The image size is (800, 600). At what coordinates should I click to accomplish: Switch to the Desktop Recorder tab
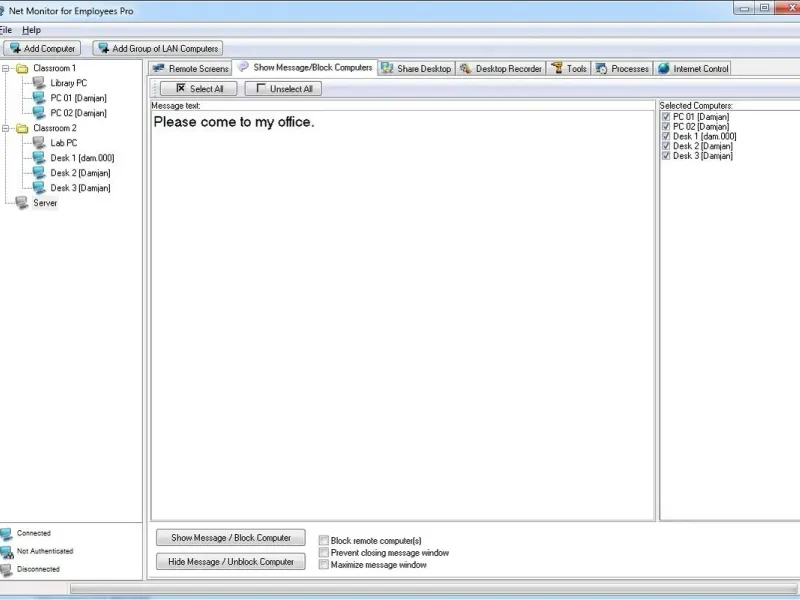(x=501, y=68)
